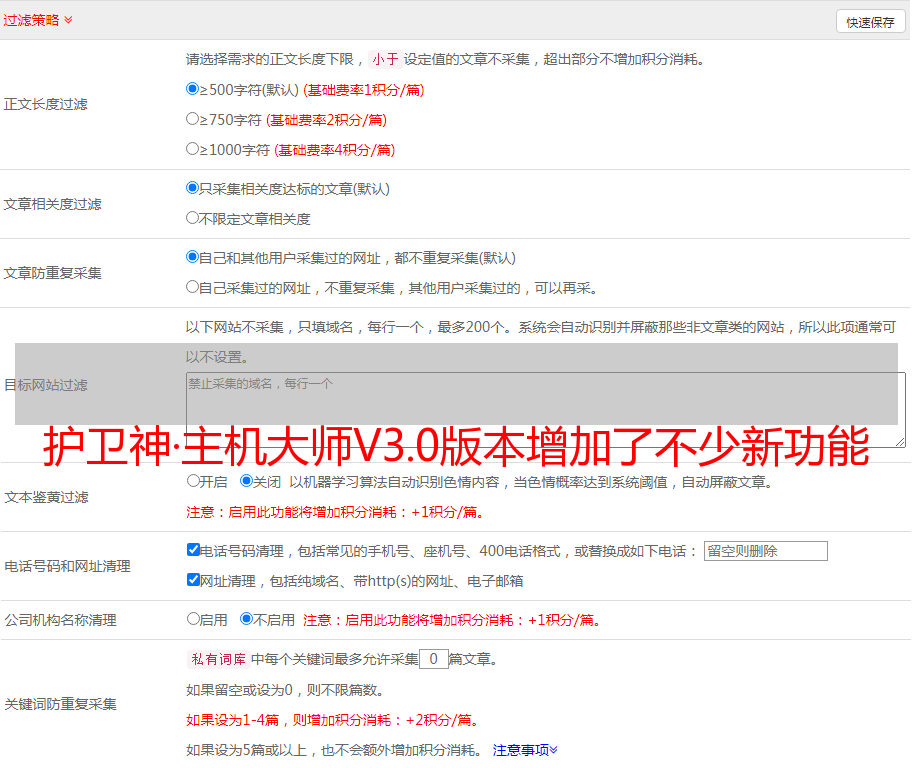Screen dimensions: 912x768
Task: Select ≥1000字符 length option
Action: click(193, 148)
